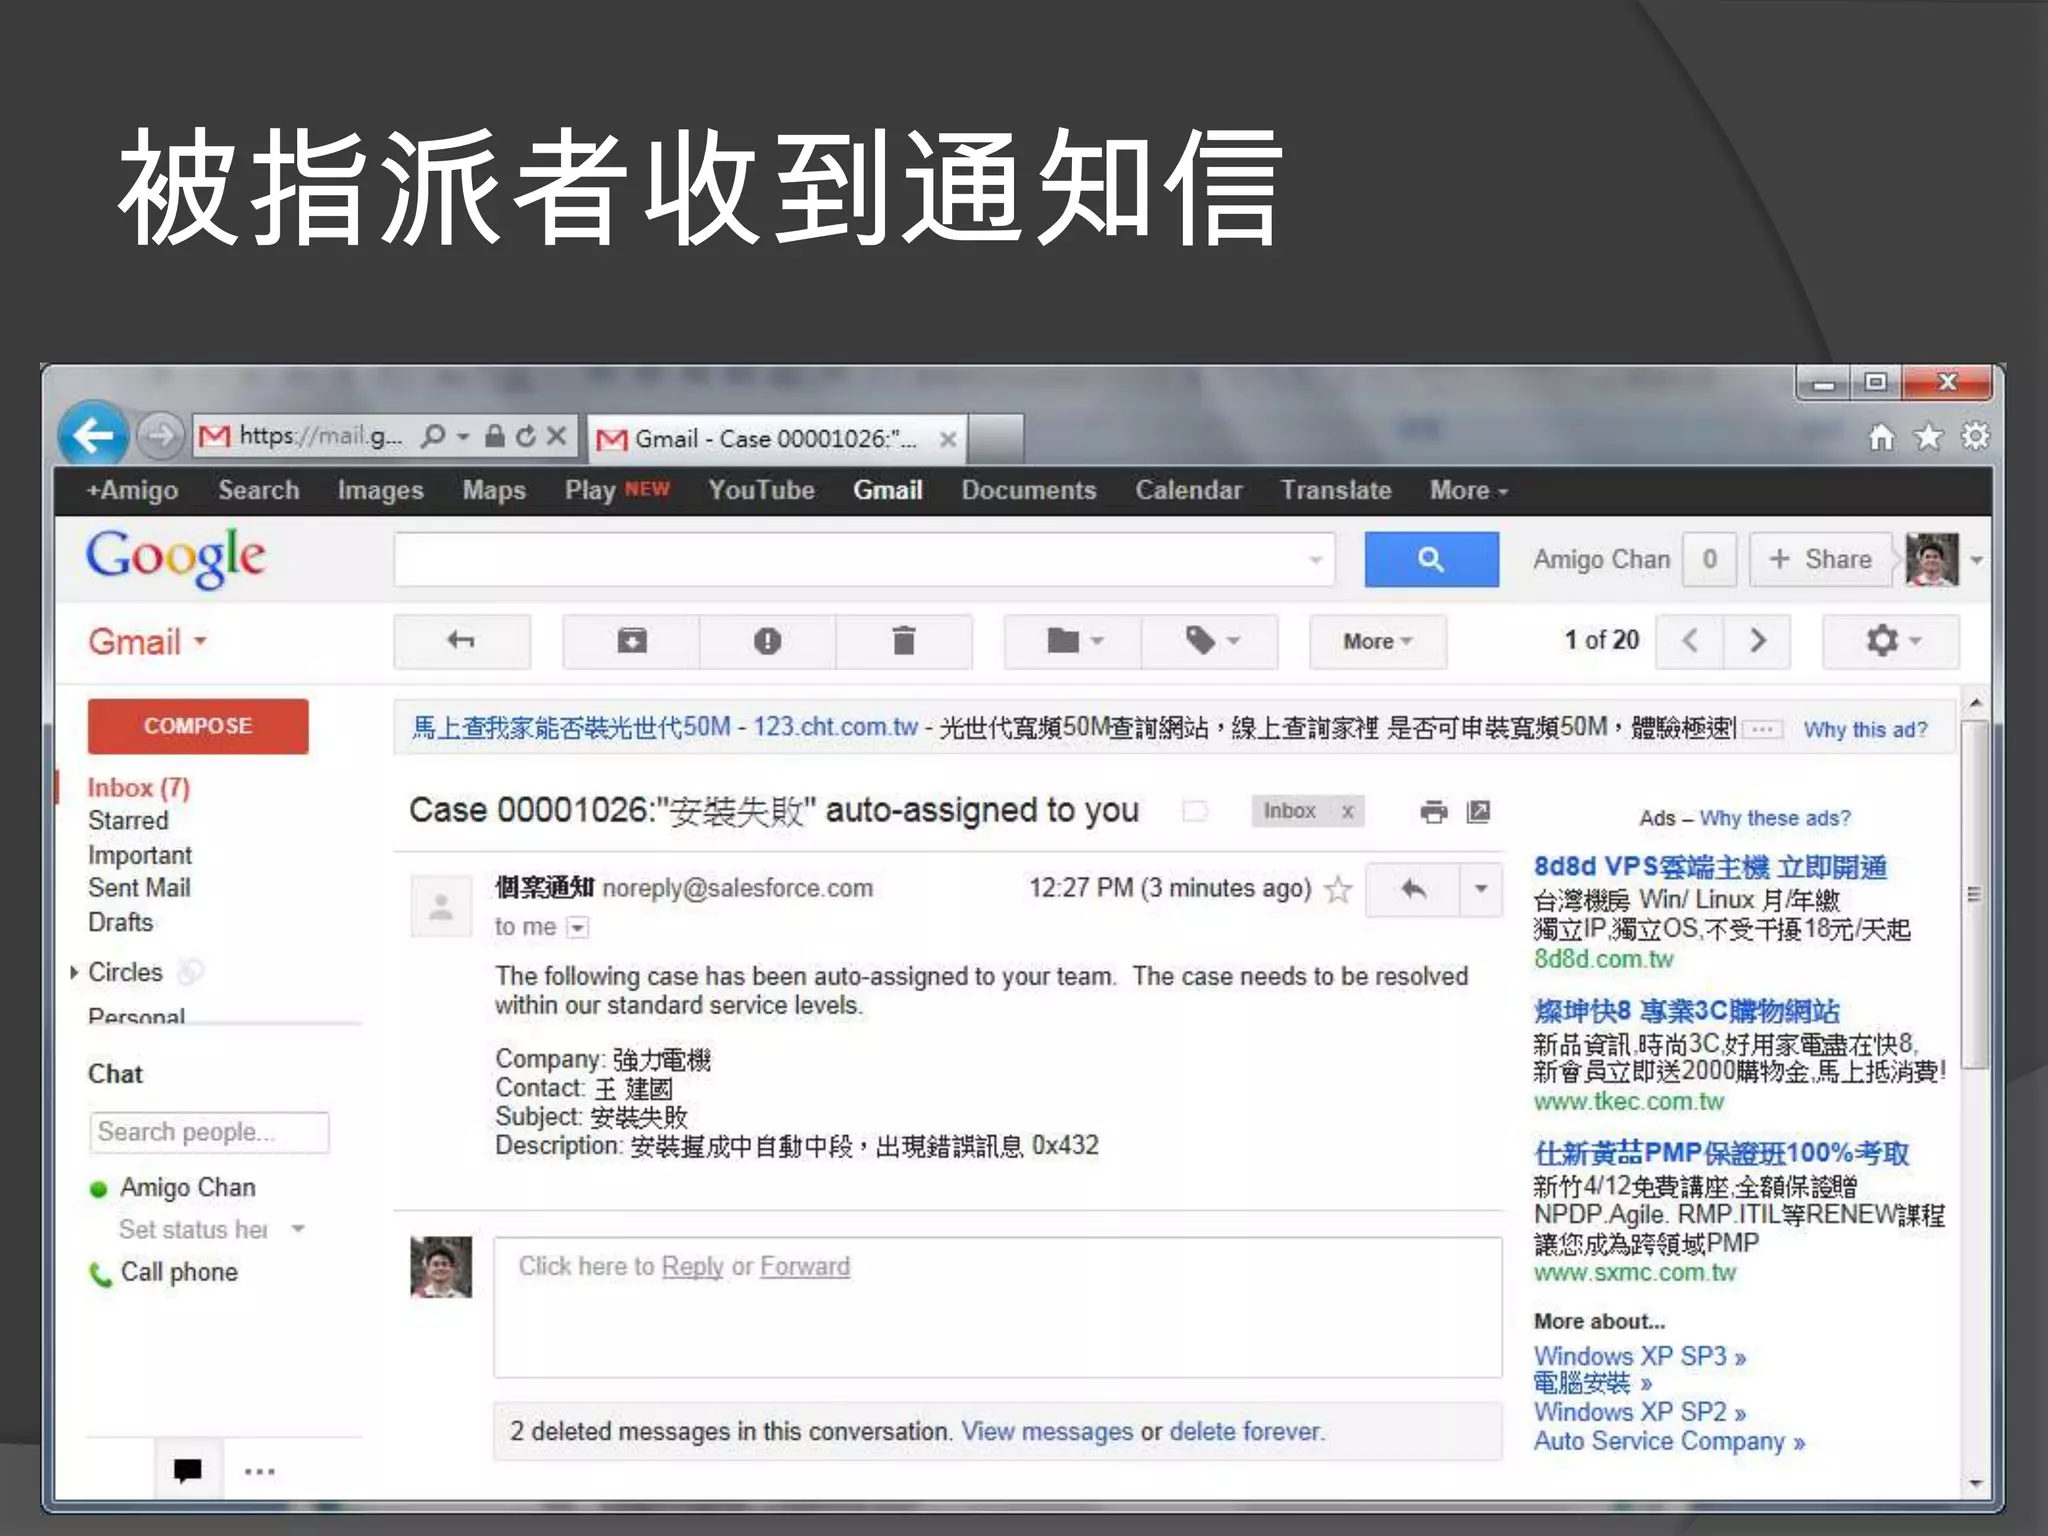This screenshot has width=2048, height=1536.
Task: Open Documents in Google bar
Action: tap(1028, 491)
